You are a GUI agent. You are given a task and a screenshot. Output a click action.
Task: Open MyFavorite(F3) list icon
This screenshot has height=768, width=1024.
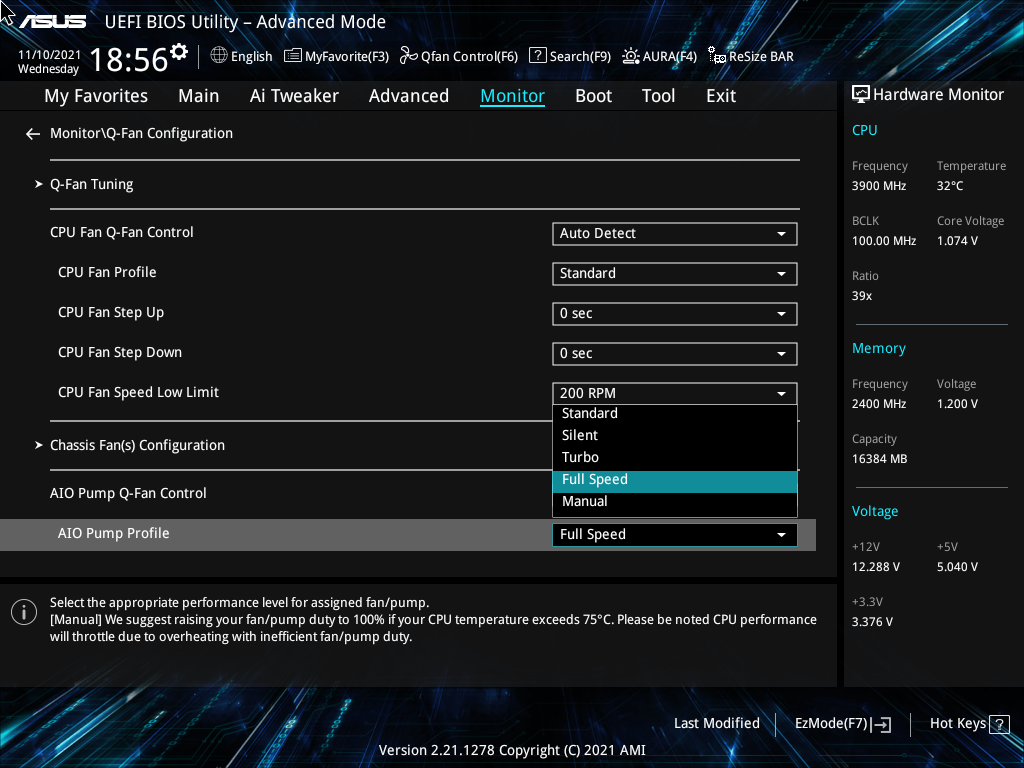click(x=293, y=56)
